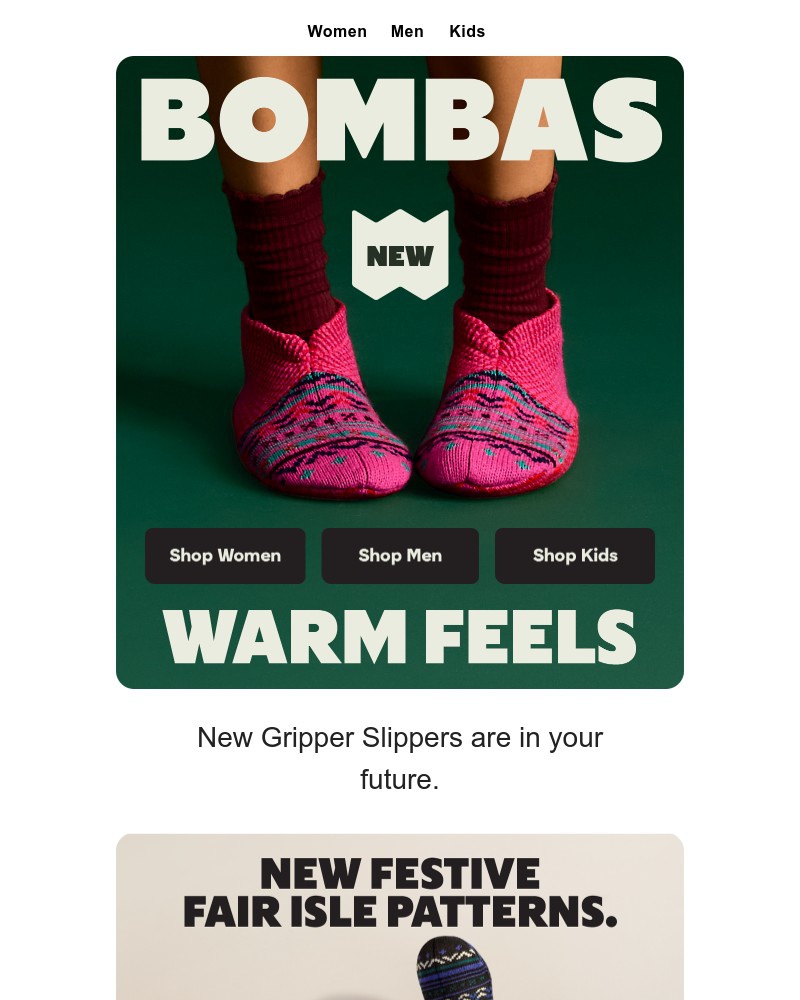Open the Women navigation link
The image size is (800, 1000).
336,31
